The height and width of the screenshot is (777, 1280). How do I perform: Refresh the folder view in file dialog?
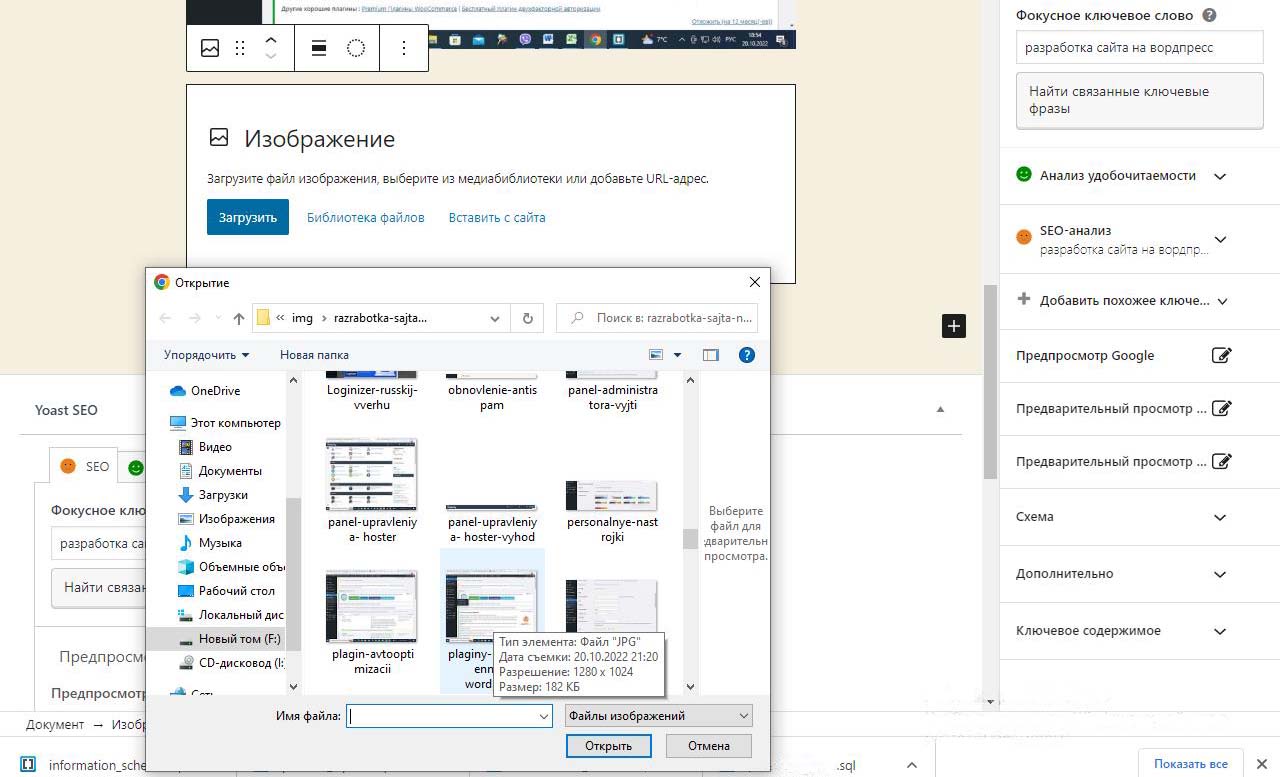point(527,318)
